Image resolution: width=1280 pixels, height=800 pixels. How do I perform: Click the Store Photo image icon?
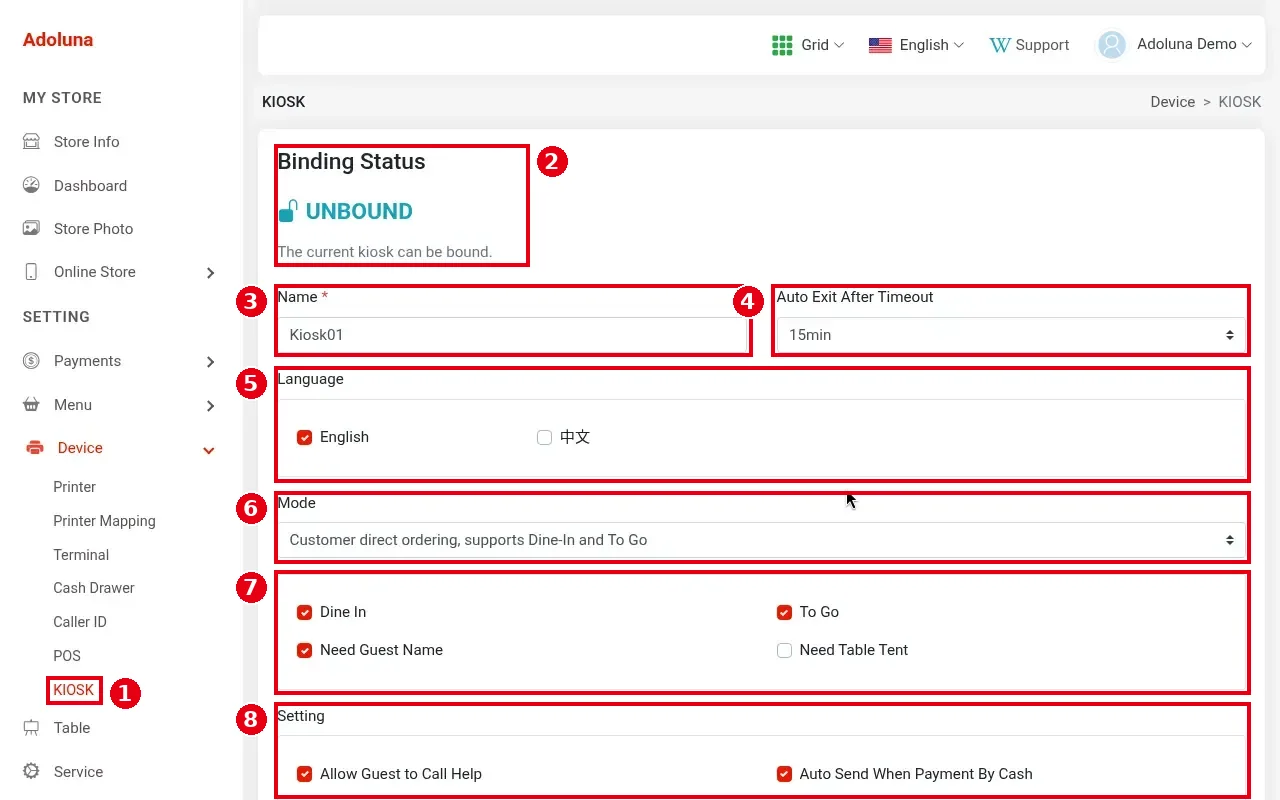click(31, 228)
